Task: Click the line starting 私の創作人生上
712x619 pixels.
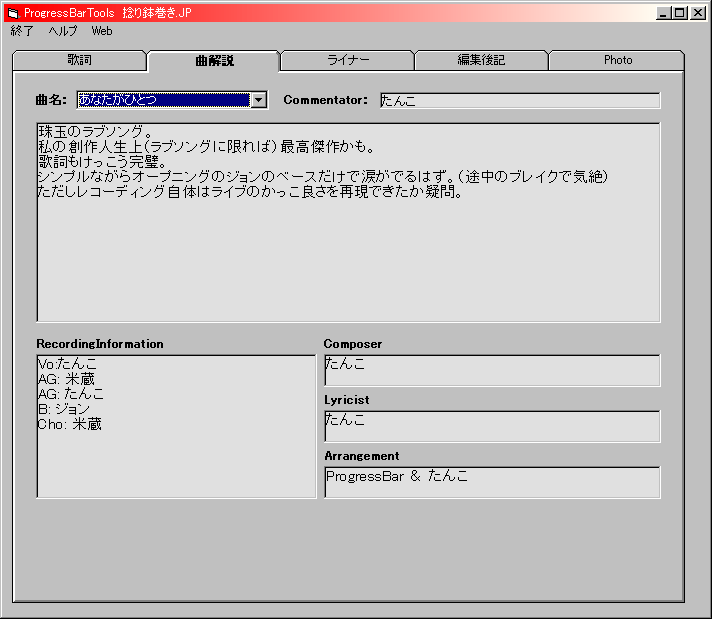Action: click(x=206, y=147)
